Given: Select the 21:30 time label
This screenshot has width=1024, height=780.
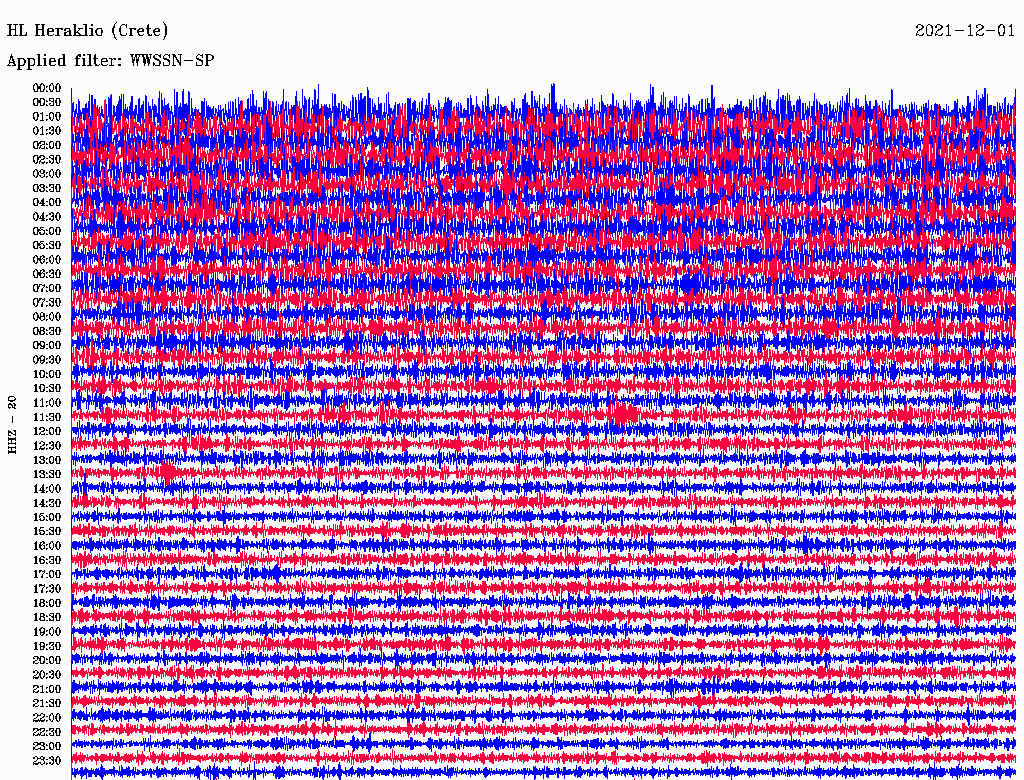Looking at the screenshot, I should point(46,704).
